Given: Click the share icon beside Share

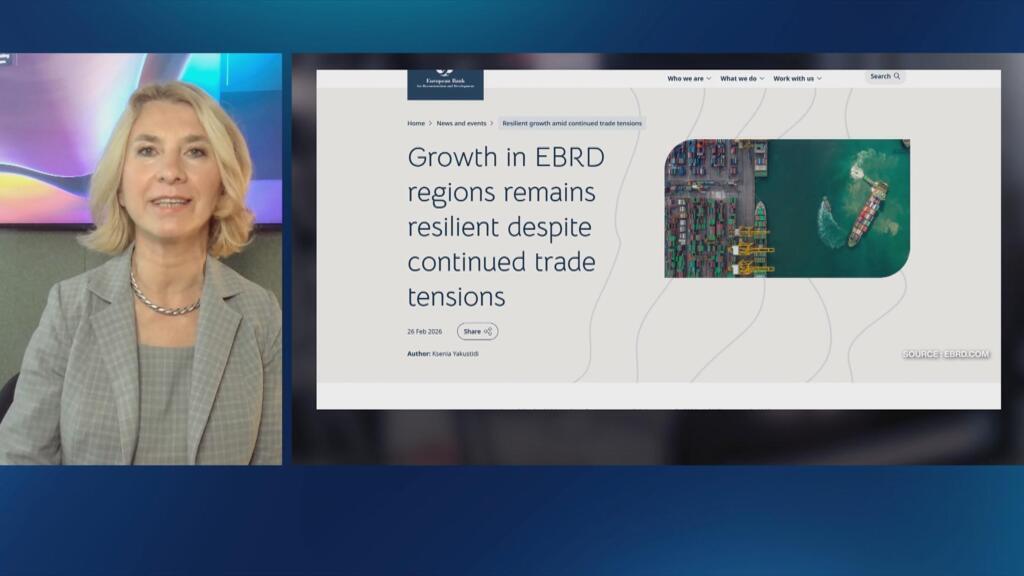Looking at the screenshot, I should pyautogui.click(x=488, y=332).
